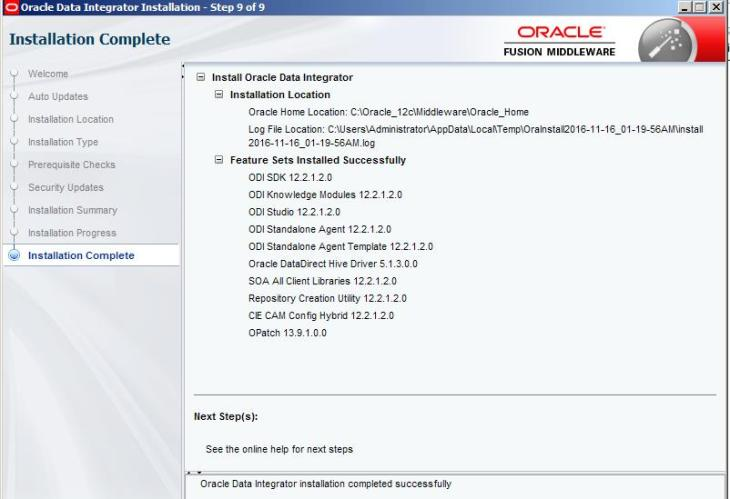Click the installation completed successfully message
The height and width of the screenshot is (499, 730).
326,484
